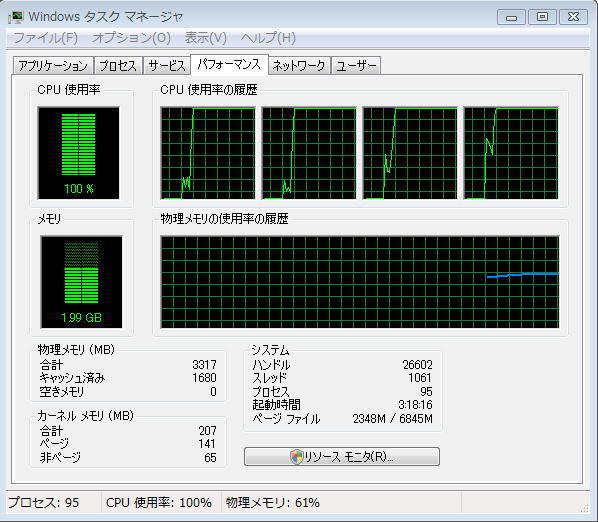Click the shield icon on Resource Monitor button
Viewport: 598px width, 522px height.
click(296, 456)
